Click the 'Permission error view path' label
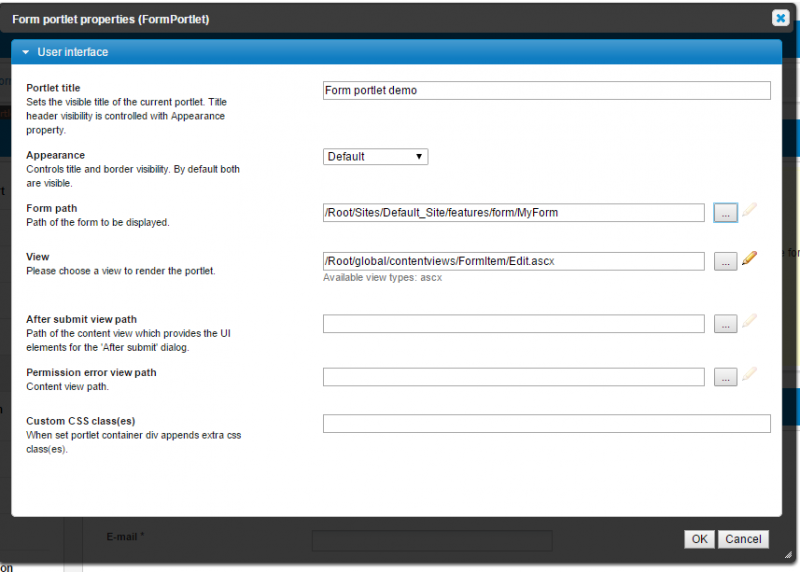 [91, 372]
